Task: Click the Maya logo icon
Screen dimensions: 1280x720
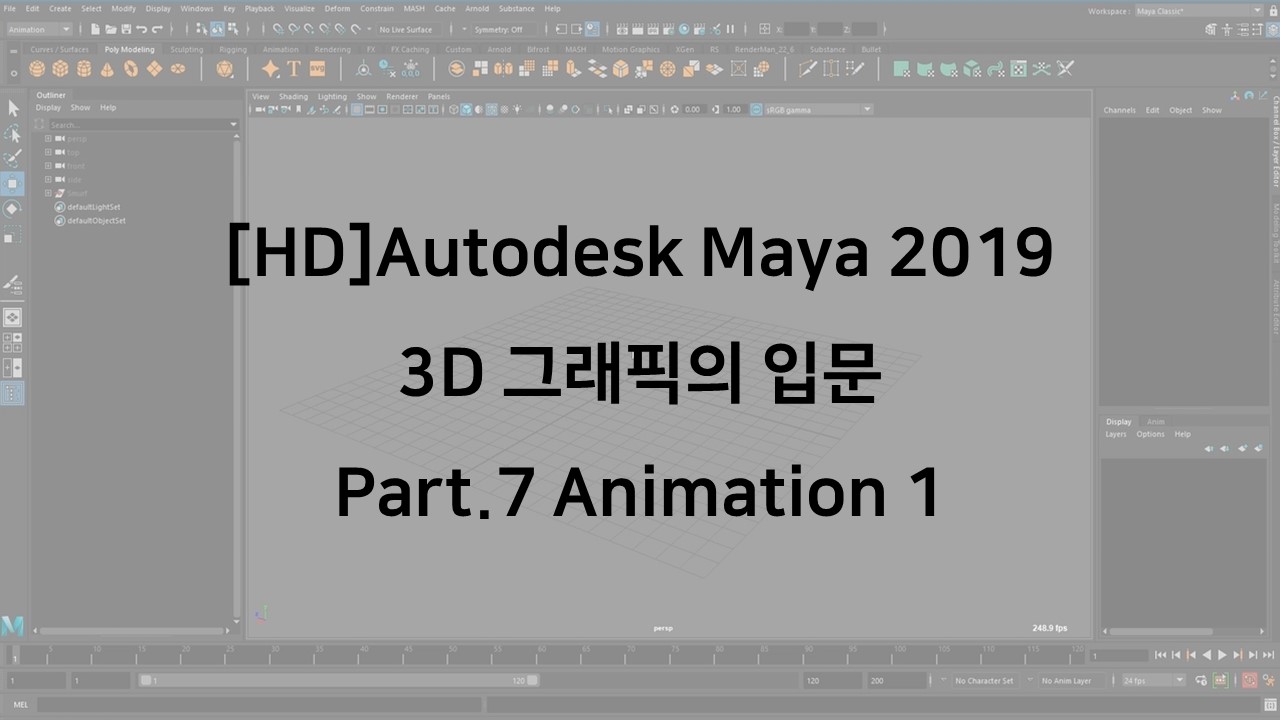Action: coord(12,626)
